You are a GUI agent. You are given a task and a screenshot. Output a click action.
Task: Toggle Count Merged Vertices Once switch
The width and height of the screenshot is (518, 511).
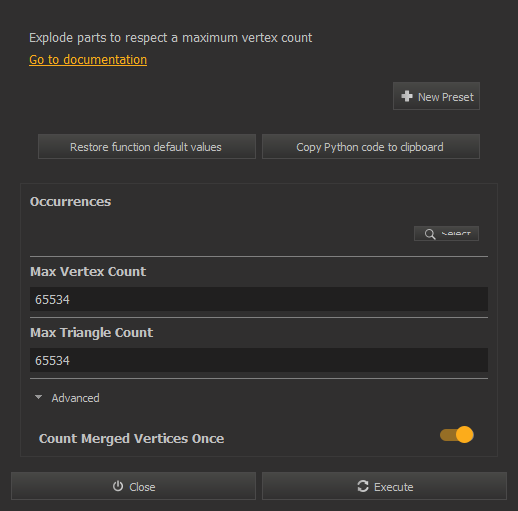click(x=457, y=435)
